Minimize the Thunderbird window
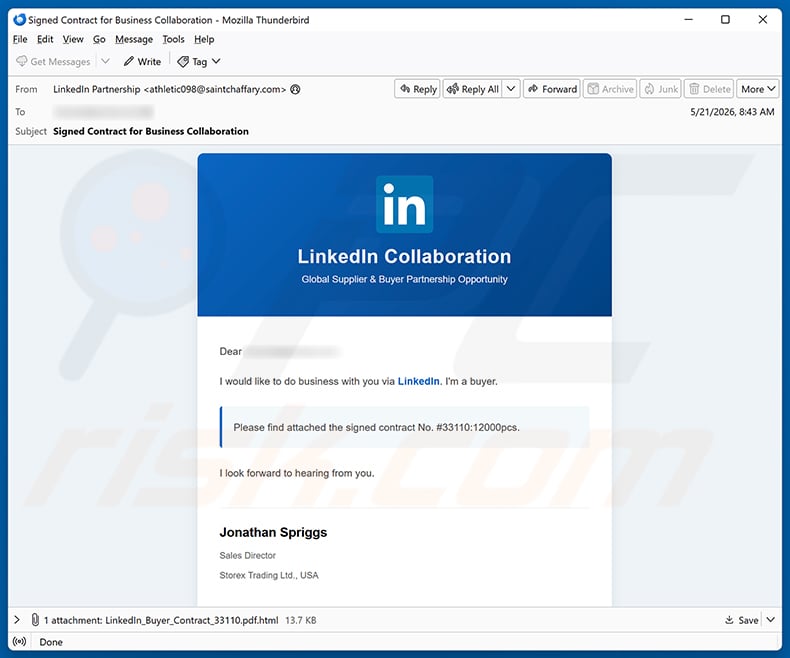Screen dimensions: 790x658 coord(689,20)
